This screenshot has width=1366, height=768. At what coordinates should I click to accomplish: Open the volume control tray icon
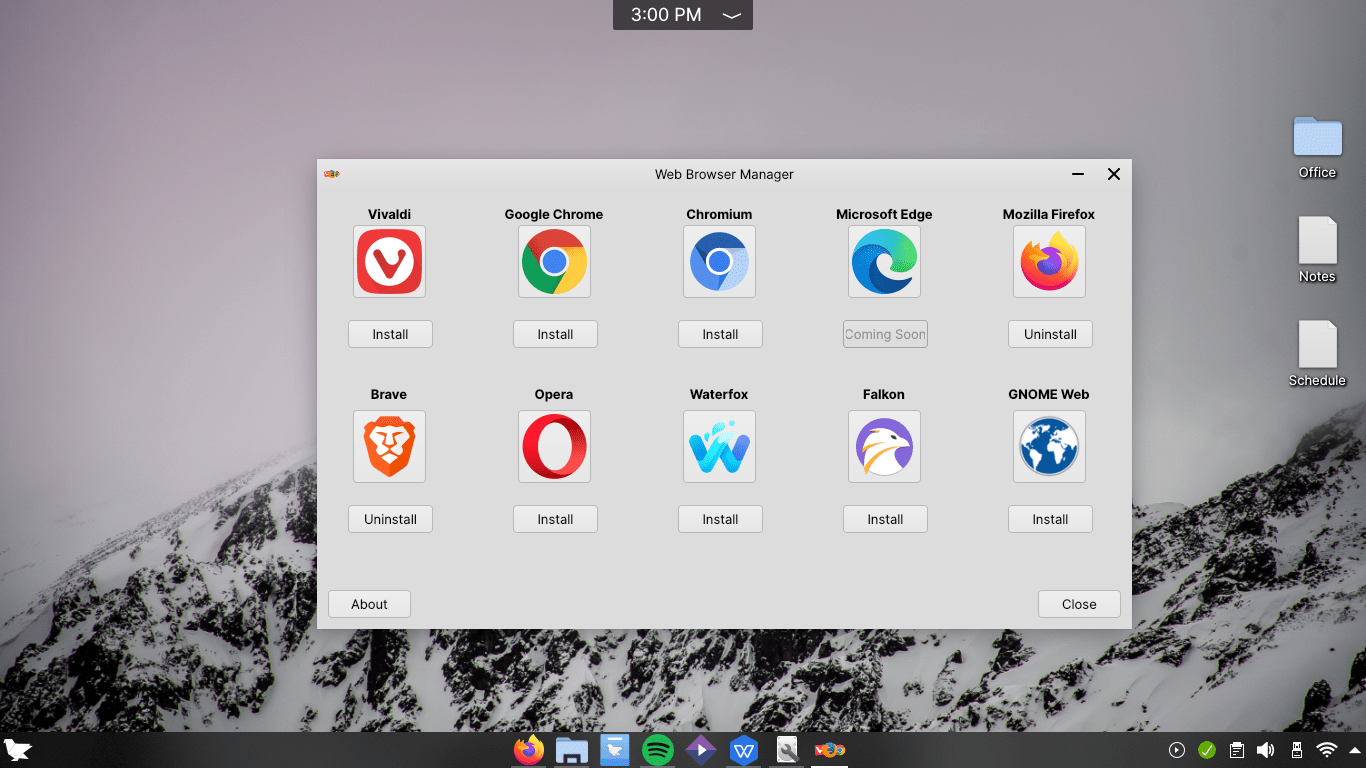tap(1266, 750)
